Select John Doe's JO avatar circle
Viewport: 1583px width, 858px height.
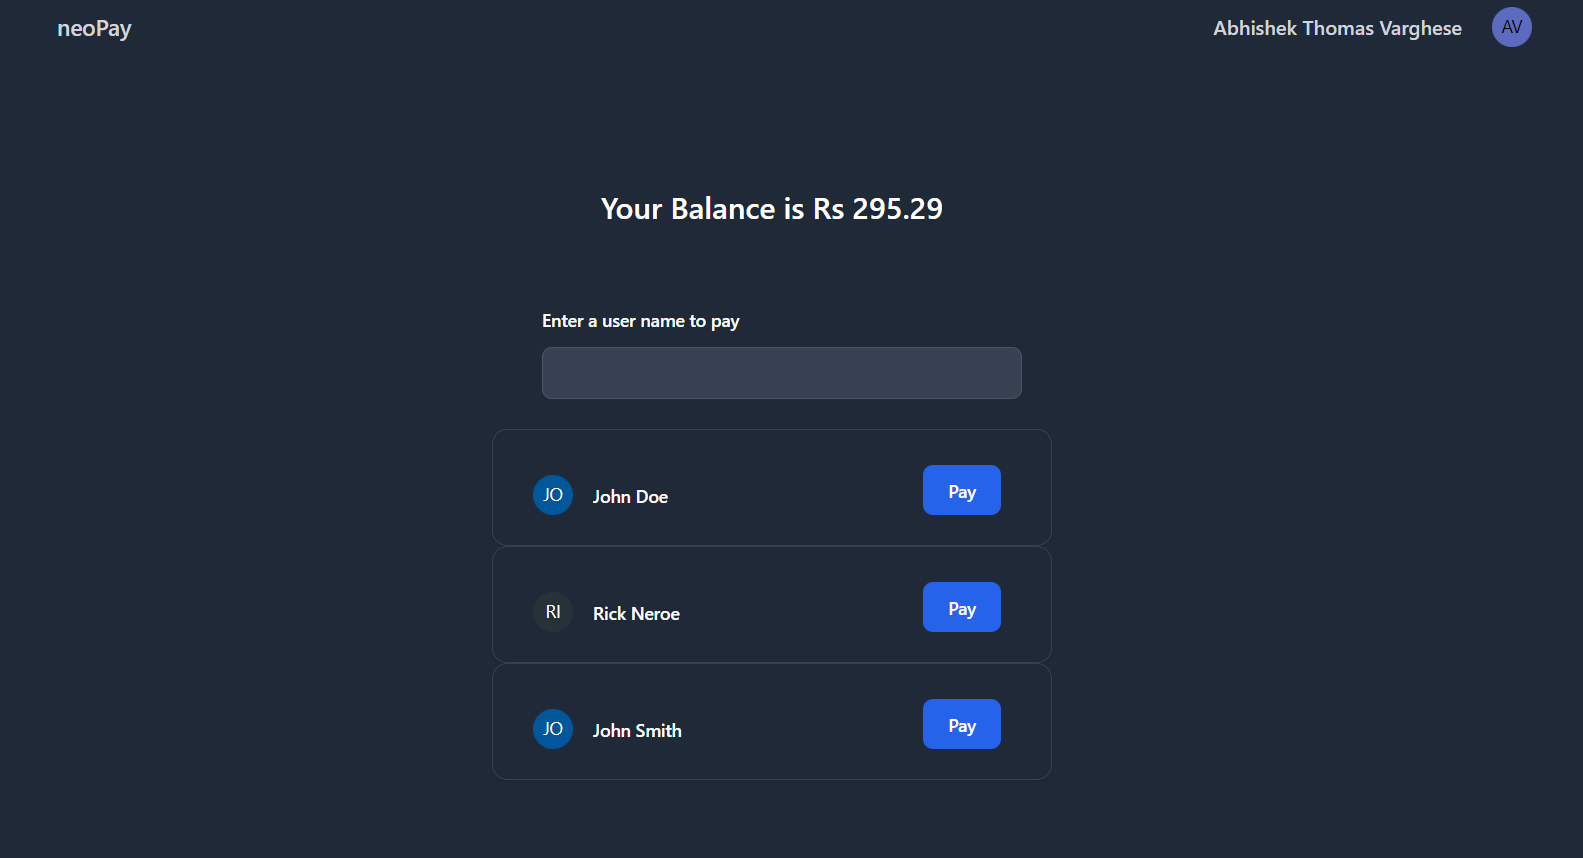(552, 494)
